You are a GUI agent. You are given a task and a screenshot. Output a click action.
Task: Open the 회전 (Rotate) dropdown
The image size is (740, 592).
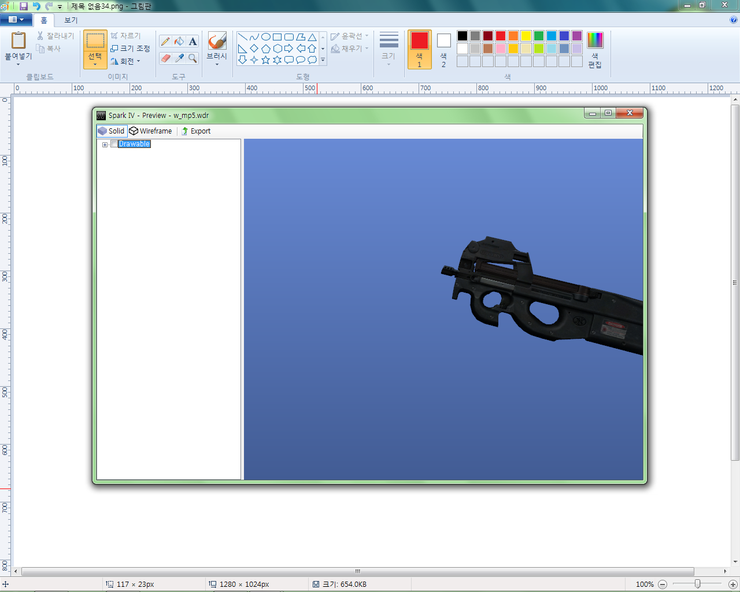[138, 61]
